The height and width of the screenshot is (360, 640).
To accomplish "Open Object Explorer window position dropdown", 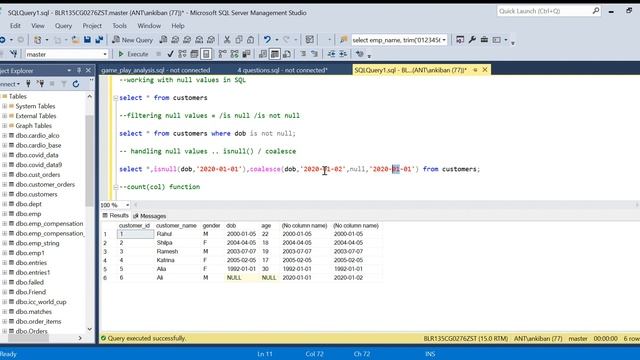I will pyautogui.click(x=69, y=71).
